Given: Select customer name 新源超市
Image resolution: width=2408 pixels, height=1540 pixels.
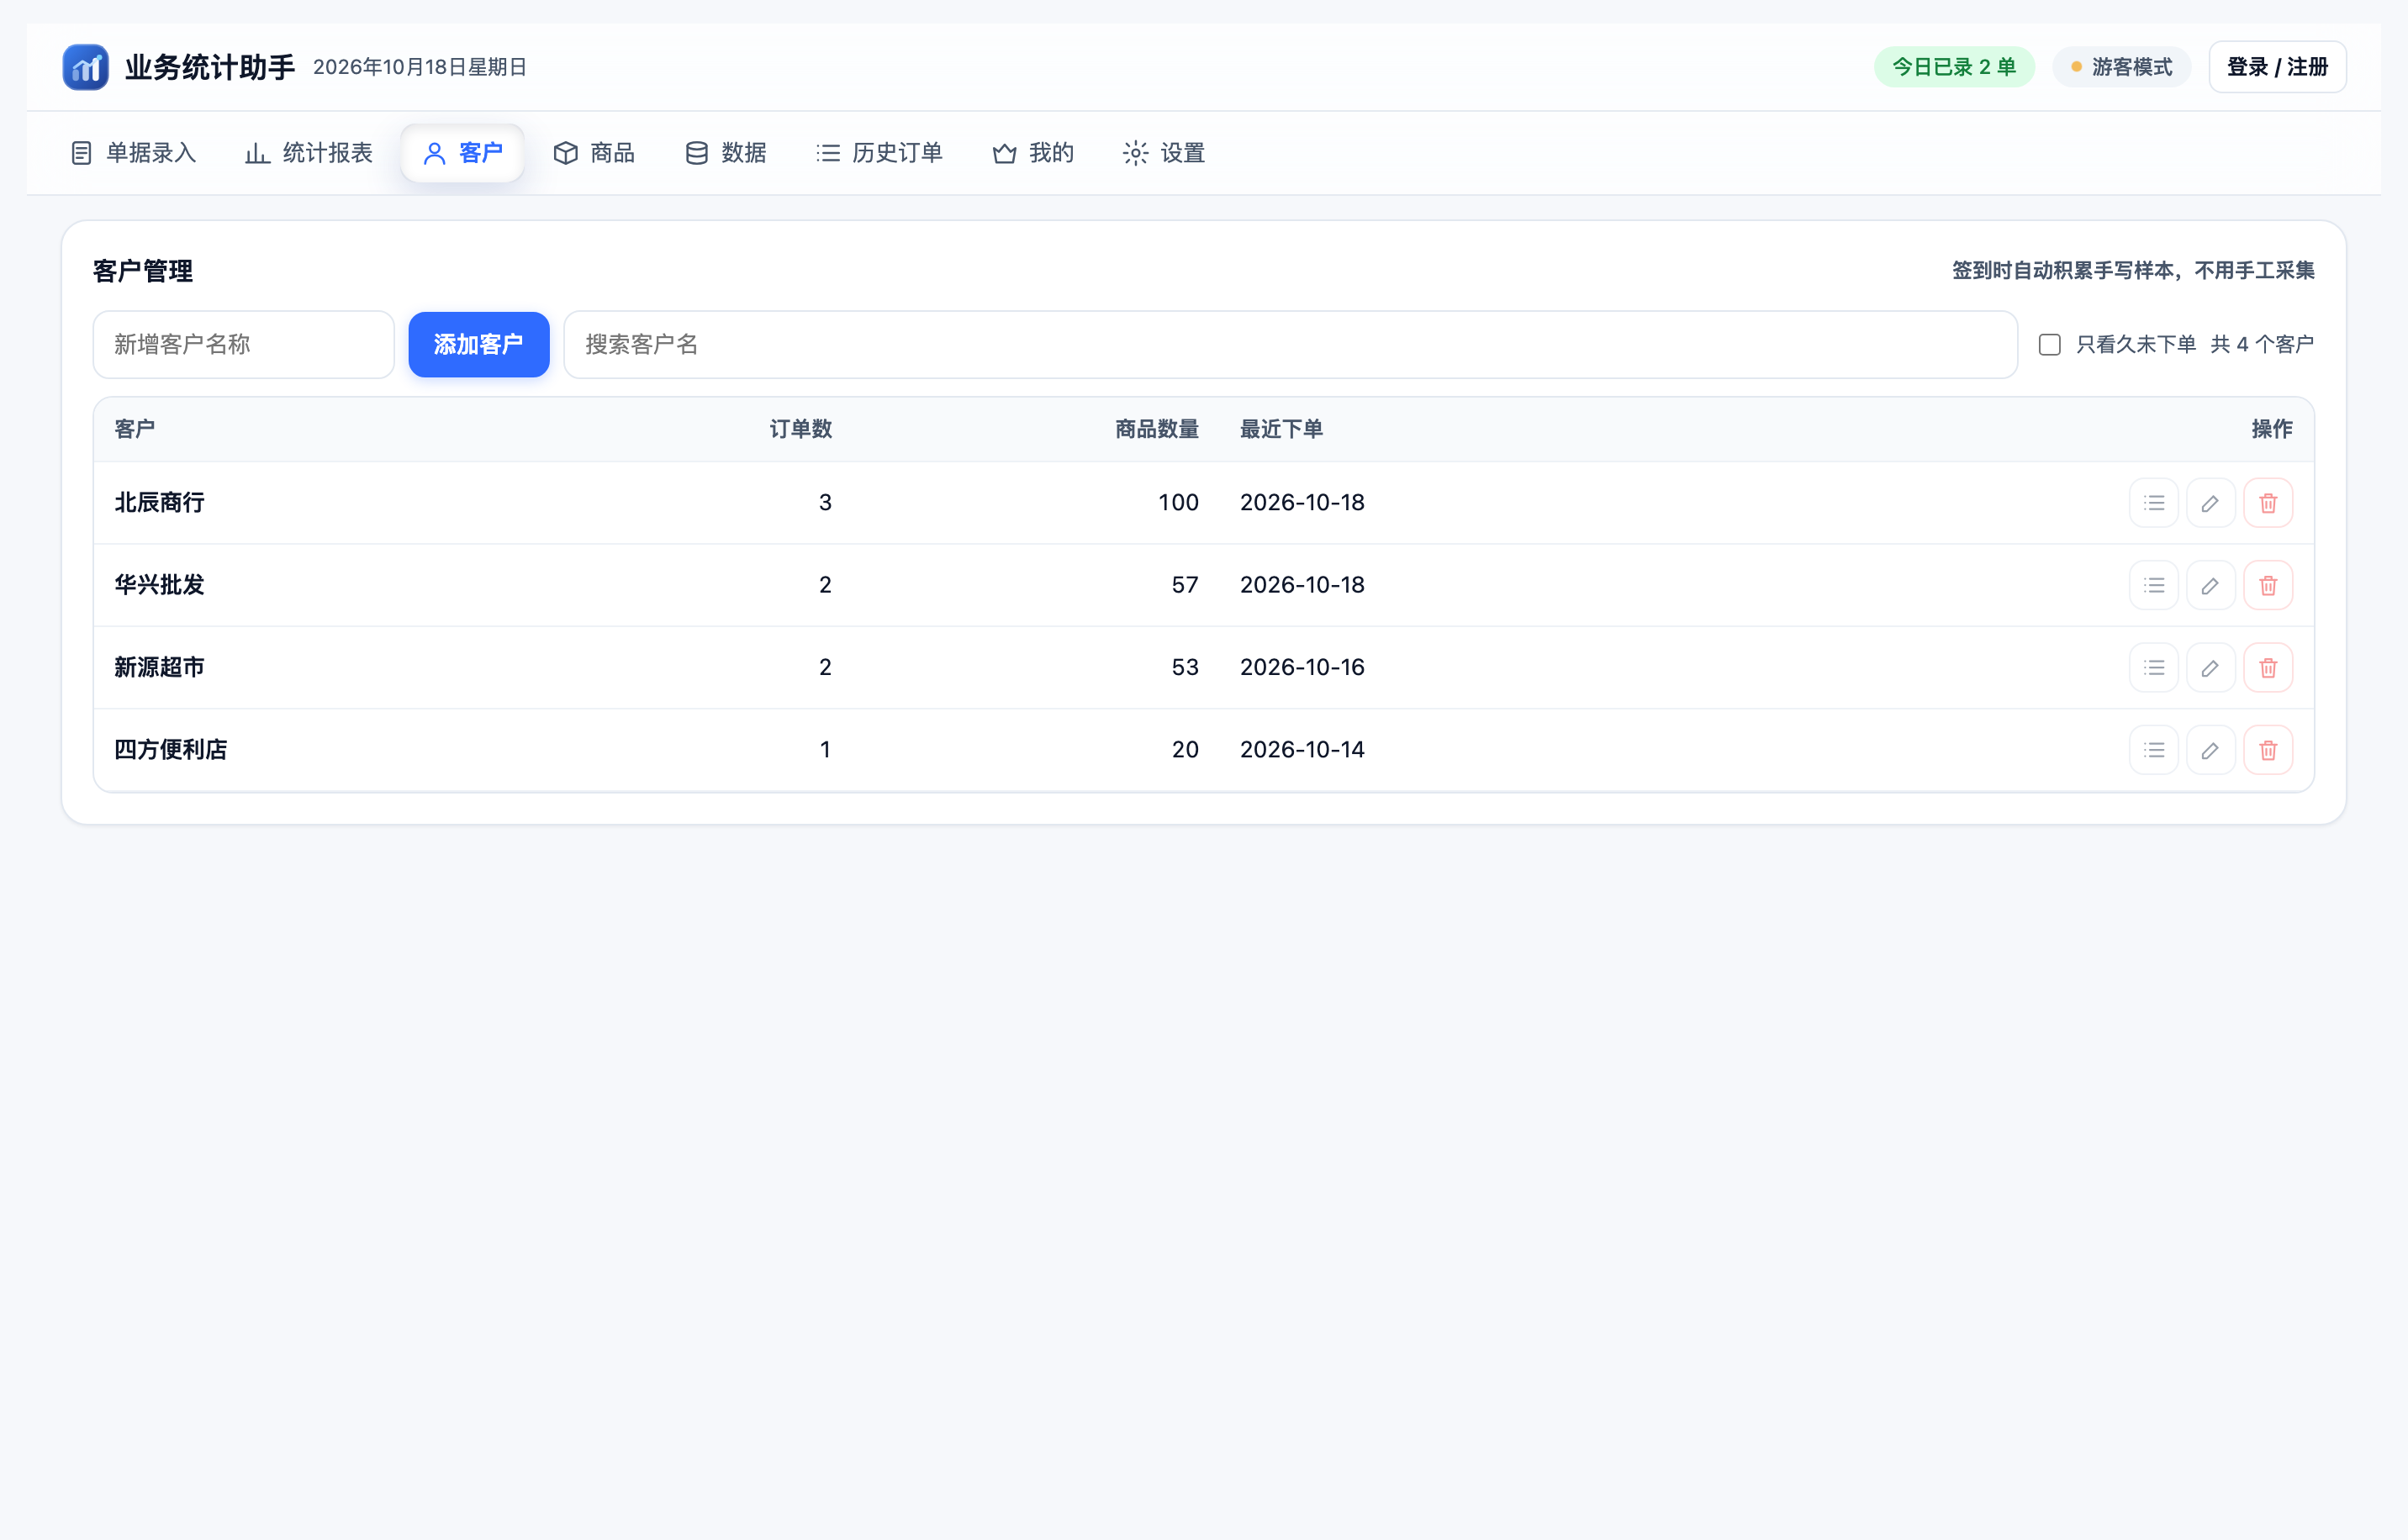Looking at the screenshot, I should tap(160, 667).
